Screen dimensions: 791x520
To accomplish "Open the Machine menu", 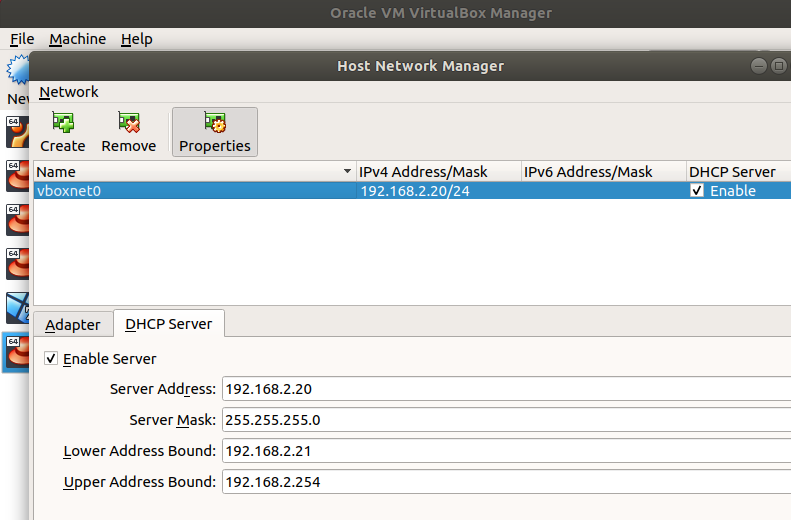I will click(x=78, y=39).
